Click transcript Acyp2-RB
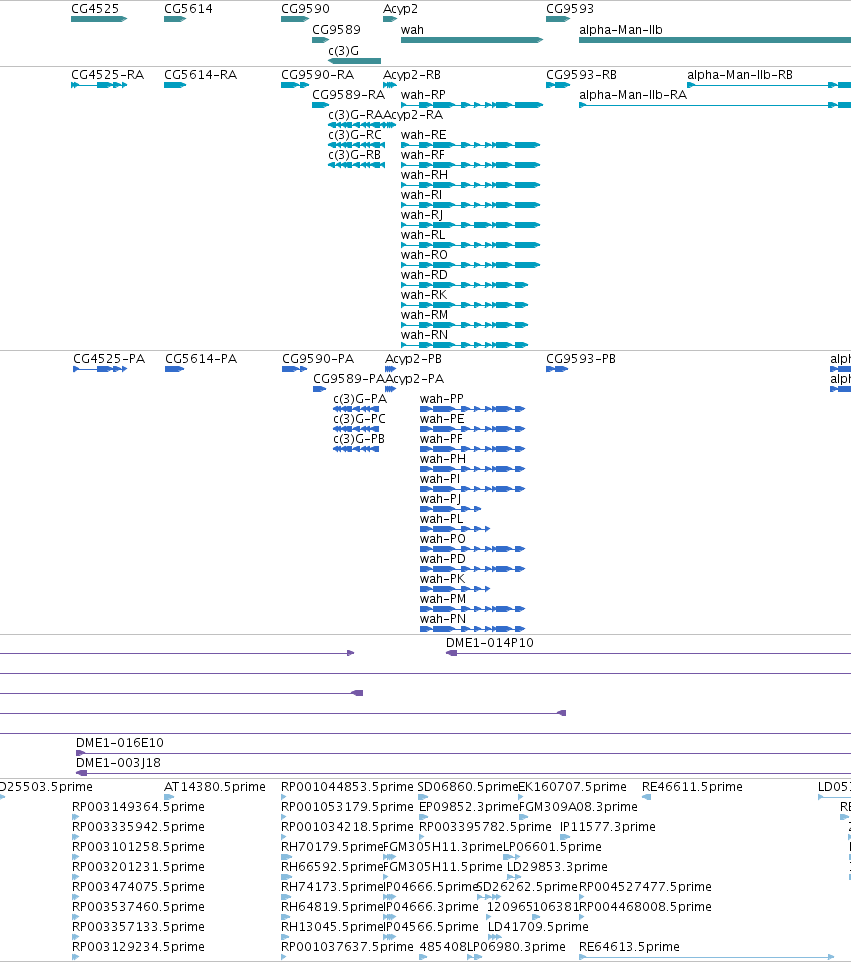Screen dimensions: 851x962 tap(412, 75)
